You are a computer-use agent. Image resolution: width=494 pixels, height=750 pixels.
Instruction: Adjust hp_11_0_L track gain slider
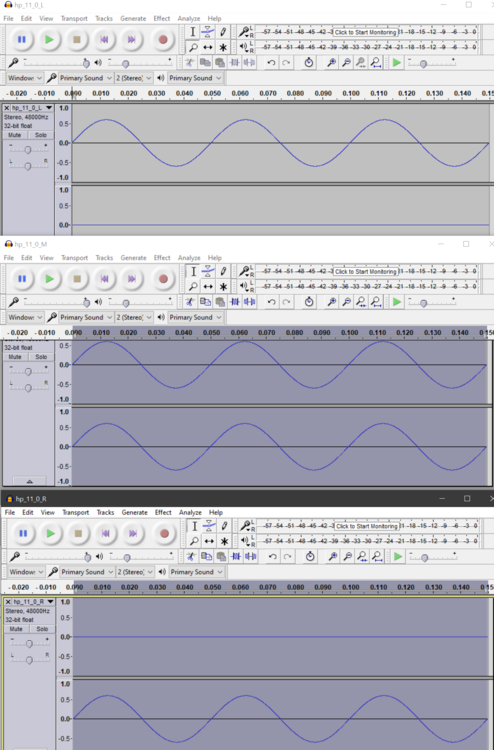click(x=28, y=150)
